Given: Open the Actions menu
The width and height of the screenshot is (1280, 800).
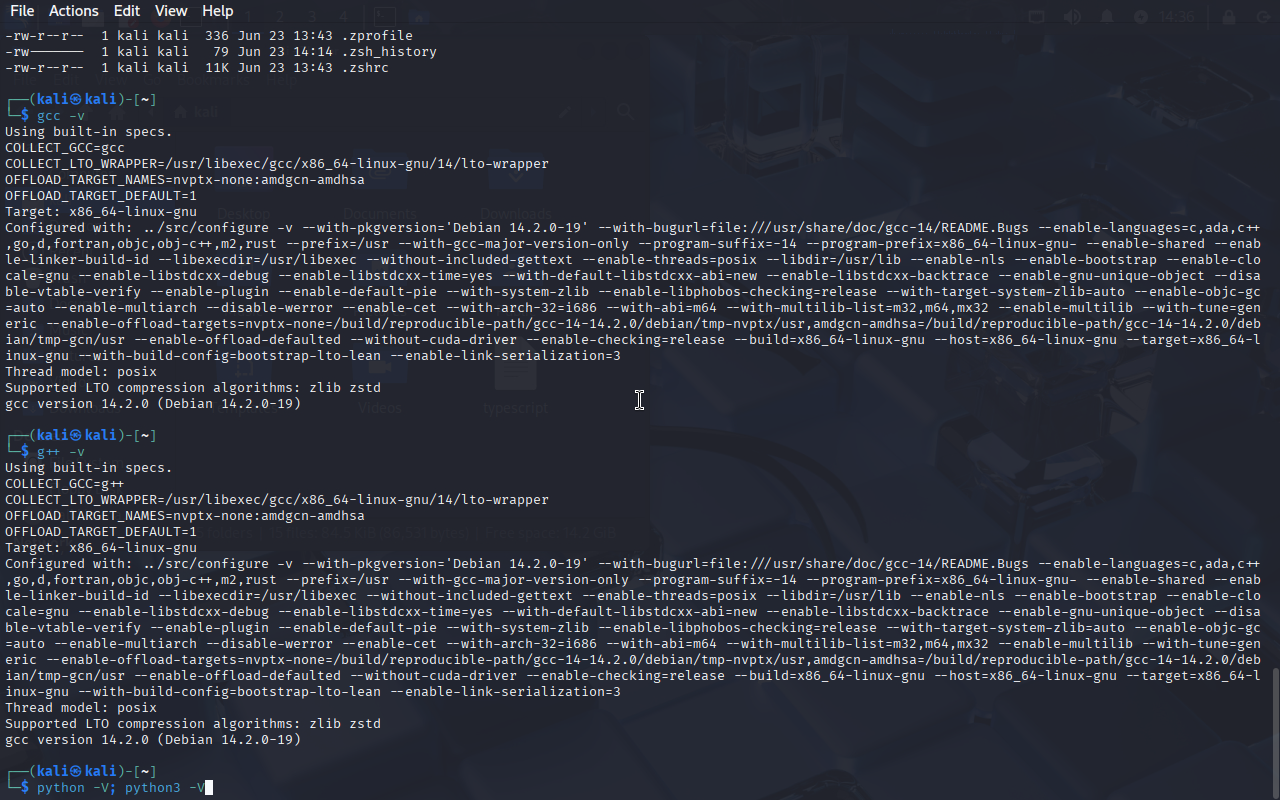Looking at the screenshot, I should coord(74,11).
